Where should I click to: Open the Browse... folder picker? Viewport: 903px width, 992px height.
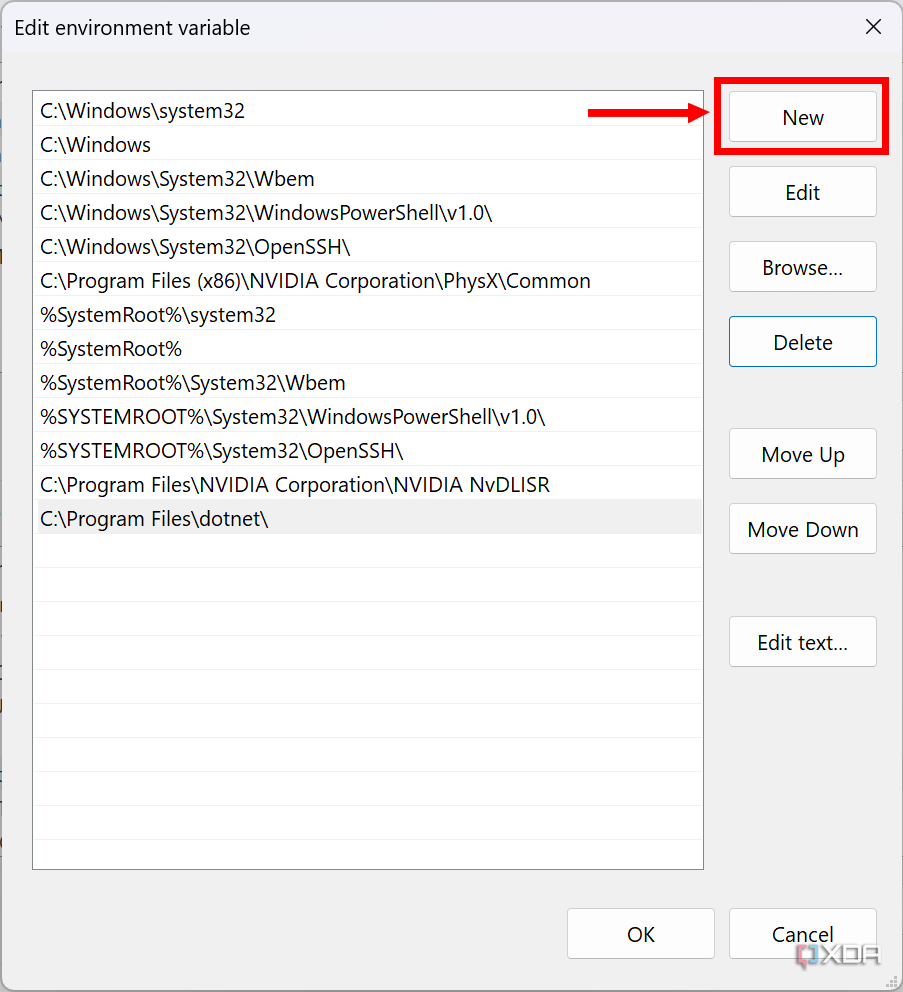coord(802,267)
